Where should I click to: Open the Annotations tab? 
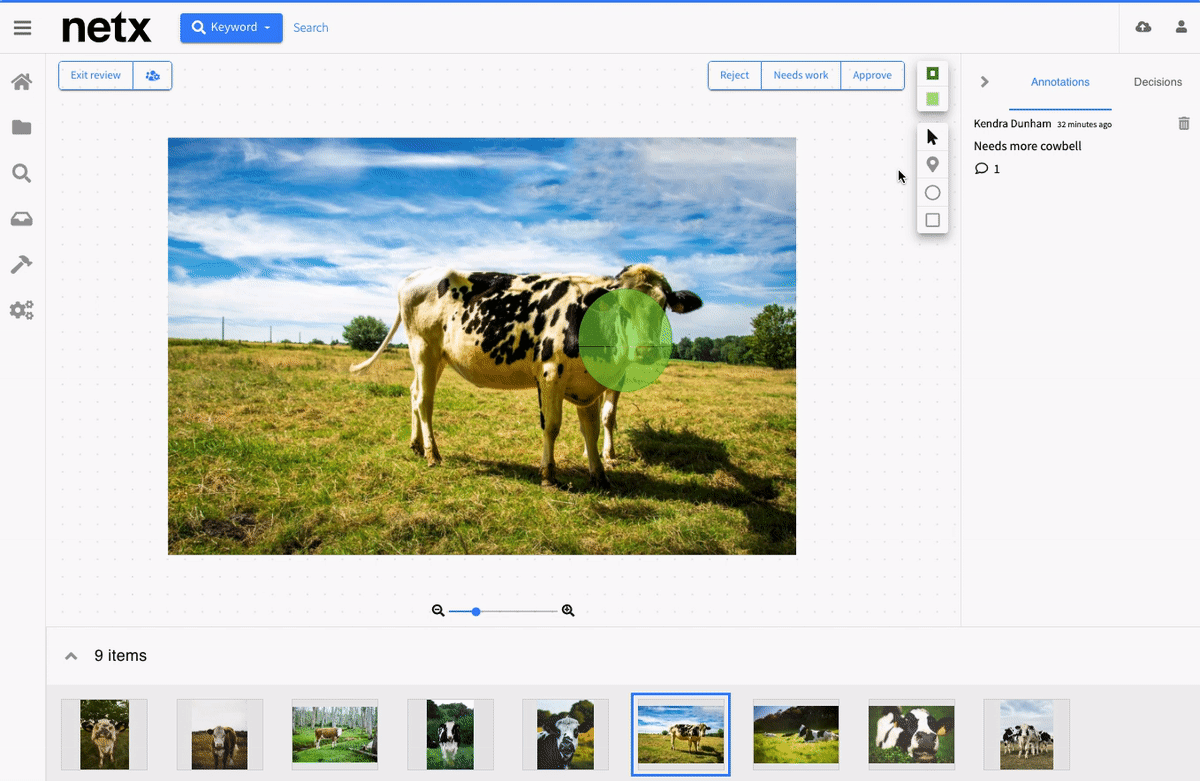point(1060,82)
